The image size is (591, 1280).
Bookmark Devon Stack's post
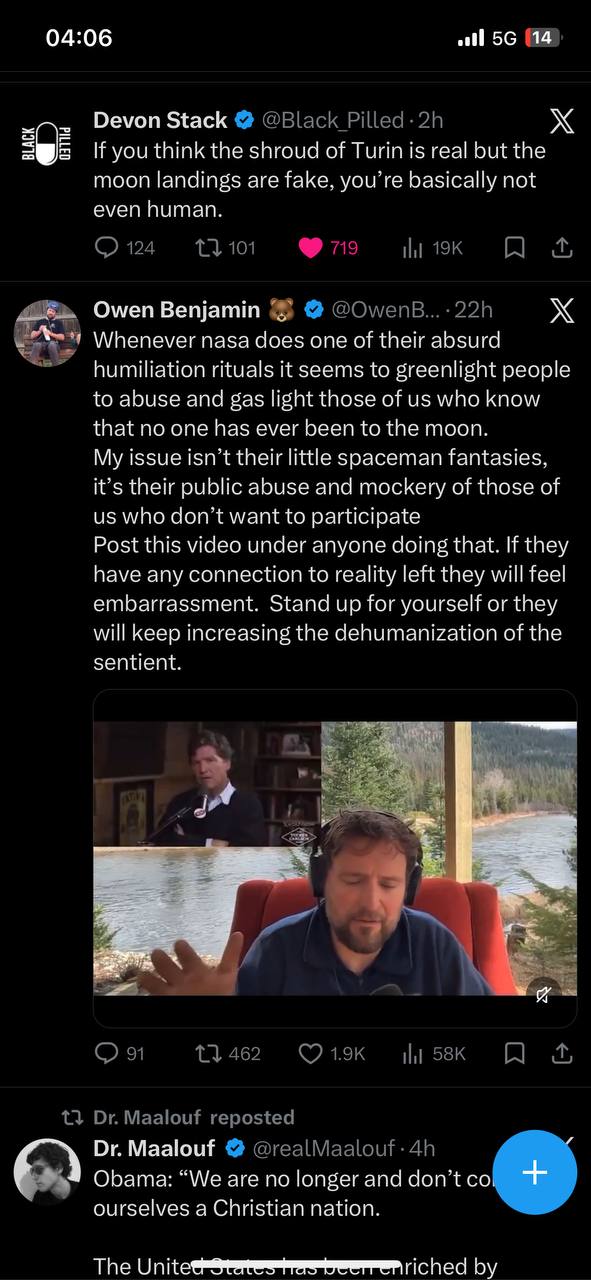pyautogui.click(x=514, y=247)
